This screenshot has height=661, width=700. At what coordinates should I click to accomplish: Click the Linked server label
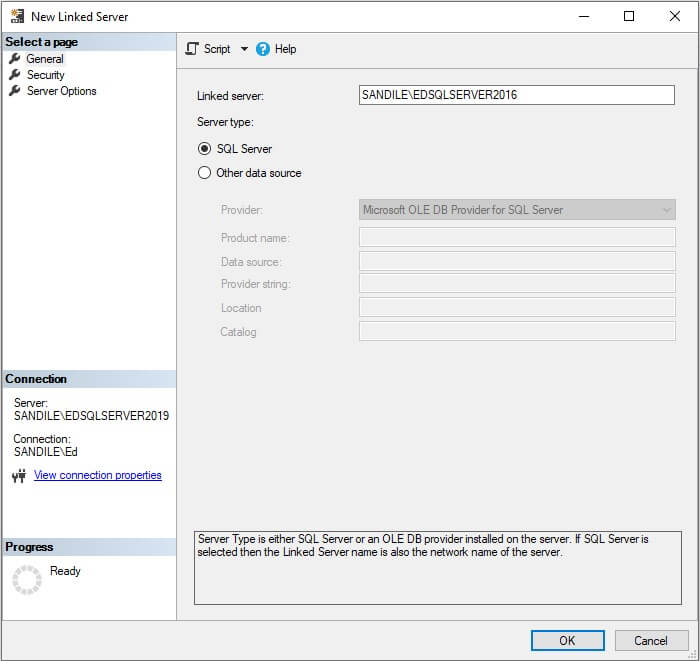click(x=230, y=96)
